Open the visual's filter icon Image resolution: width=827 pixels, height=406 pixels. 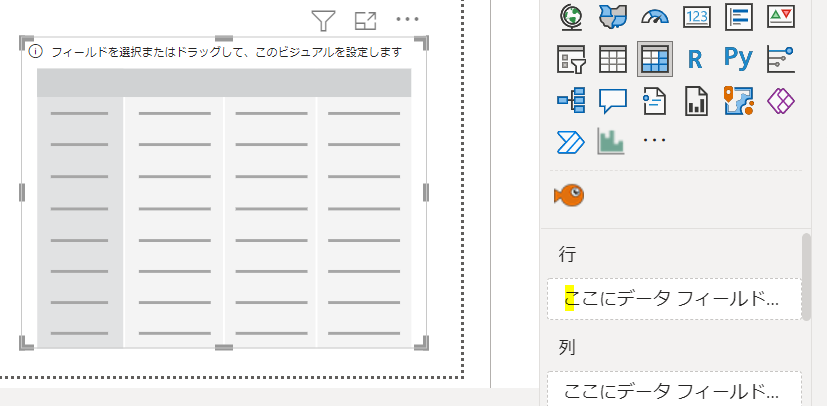tap(322, 20)
